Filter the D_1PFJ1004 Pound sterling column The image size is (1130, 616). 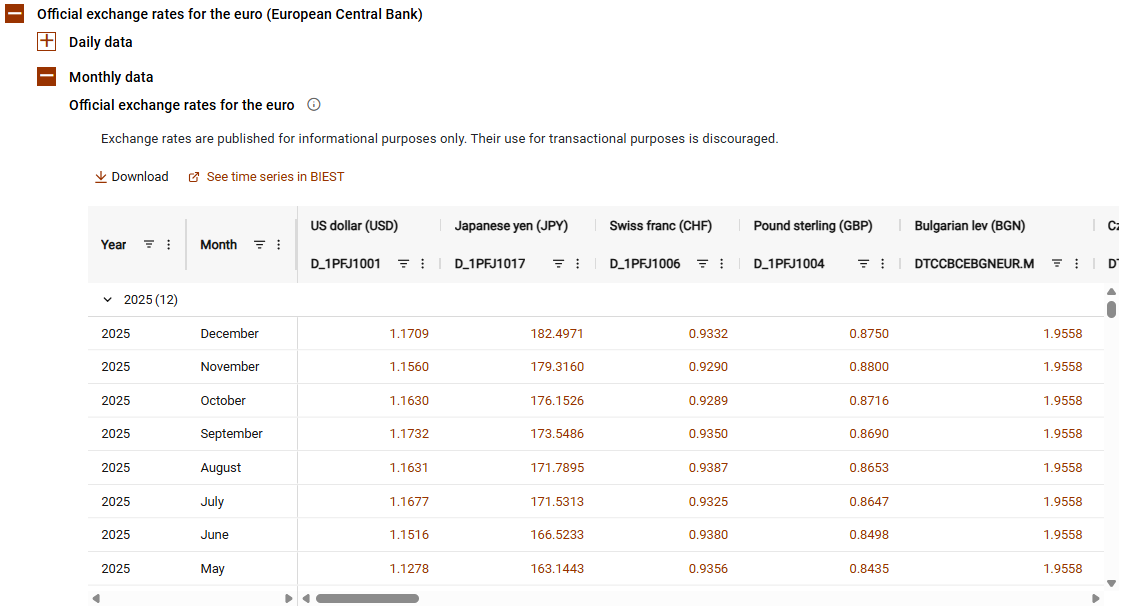coord(863,264)
